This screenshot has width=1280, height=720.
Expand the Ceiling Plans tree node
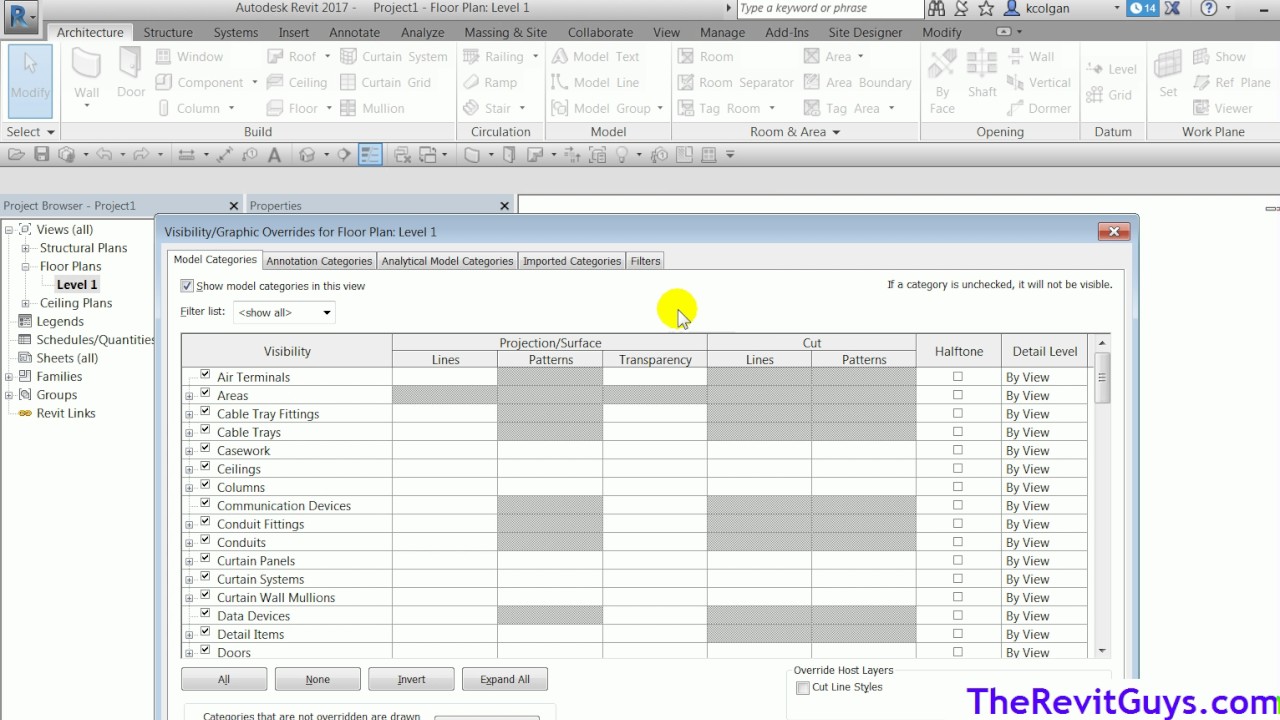click(x=26, y=303)
